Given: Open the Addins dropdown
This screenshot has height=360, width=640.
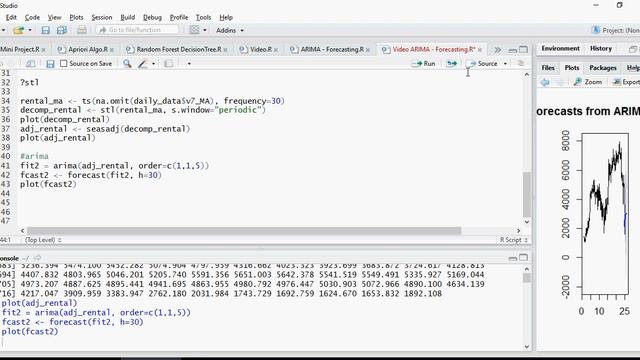Looking at the screenshot, I should pyautogui.click(x=230, y=30).
